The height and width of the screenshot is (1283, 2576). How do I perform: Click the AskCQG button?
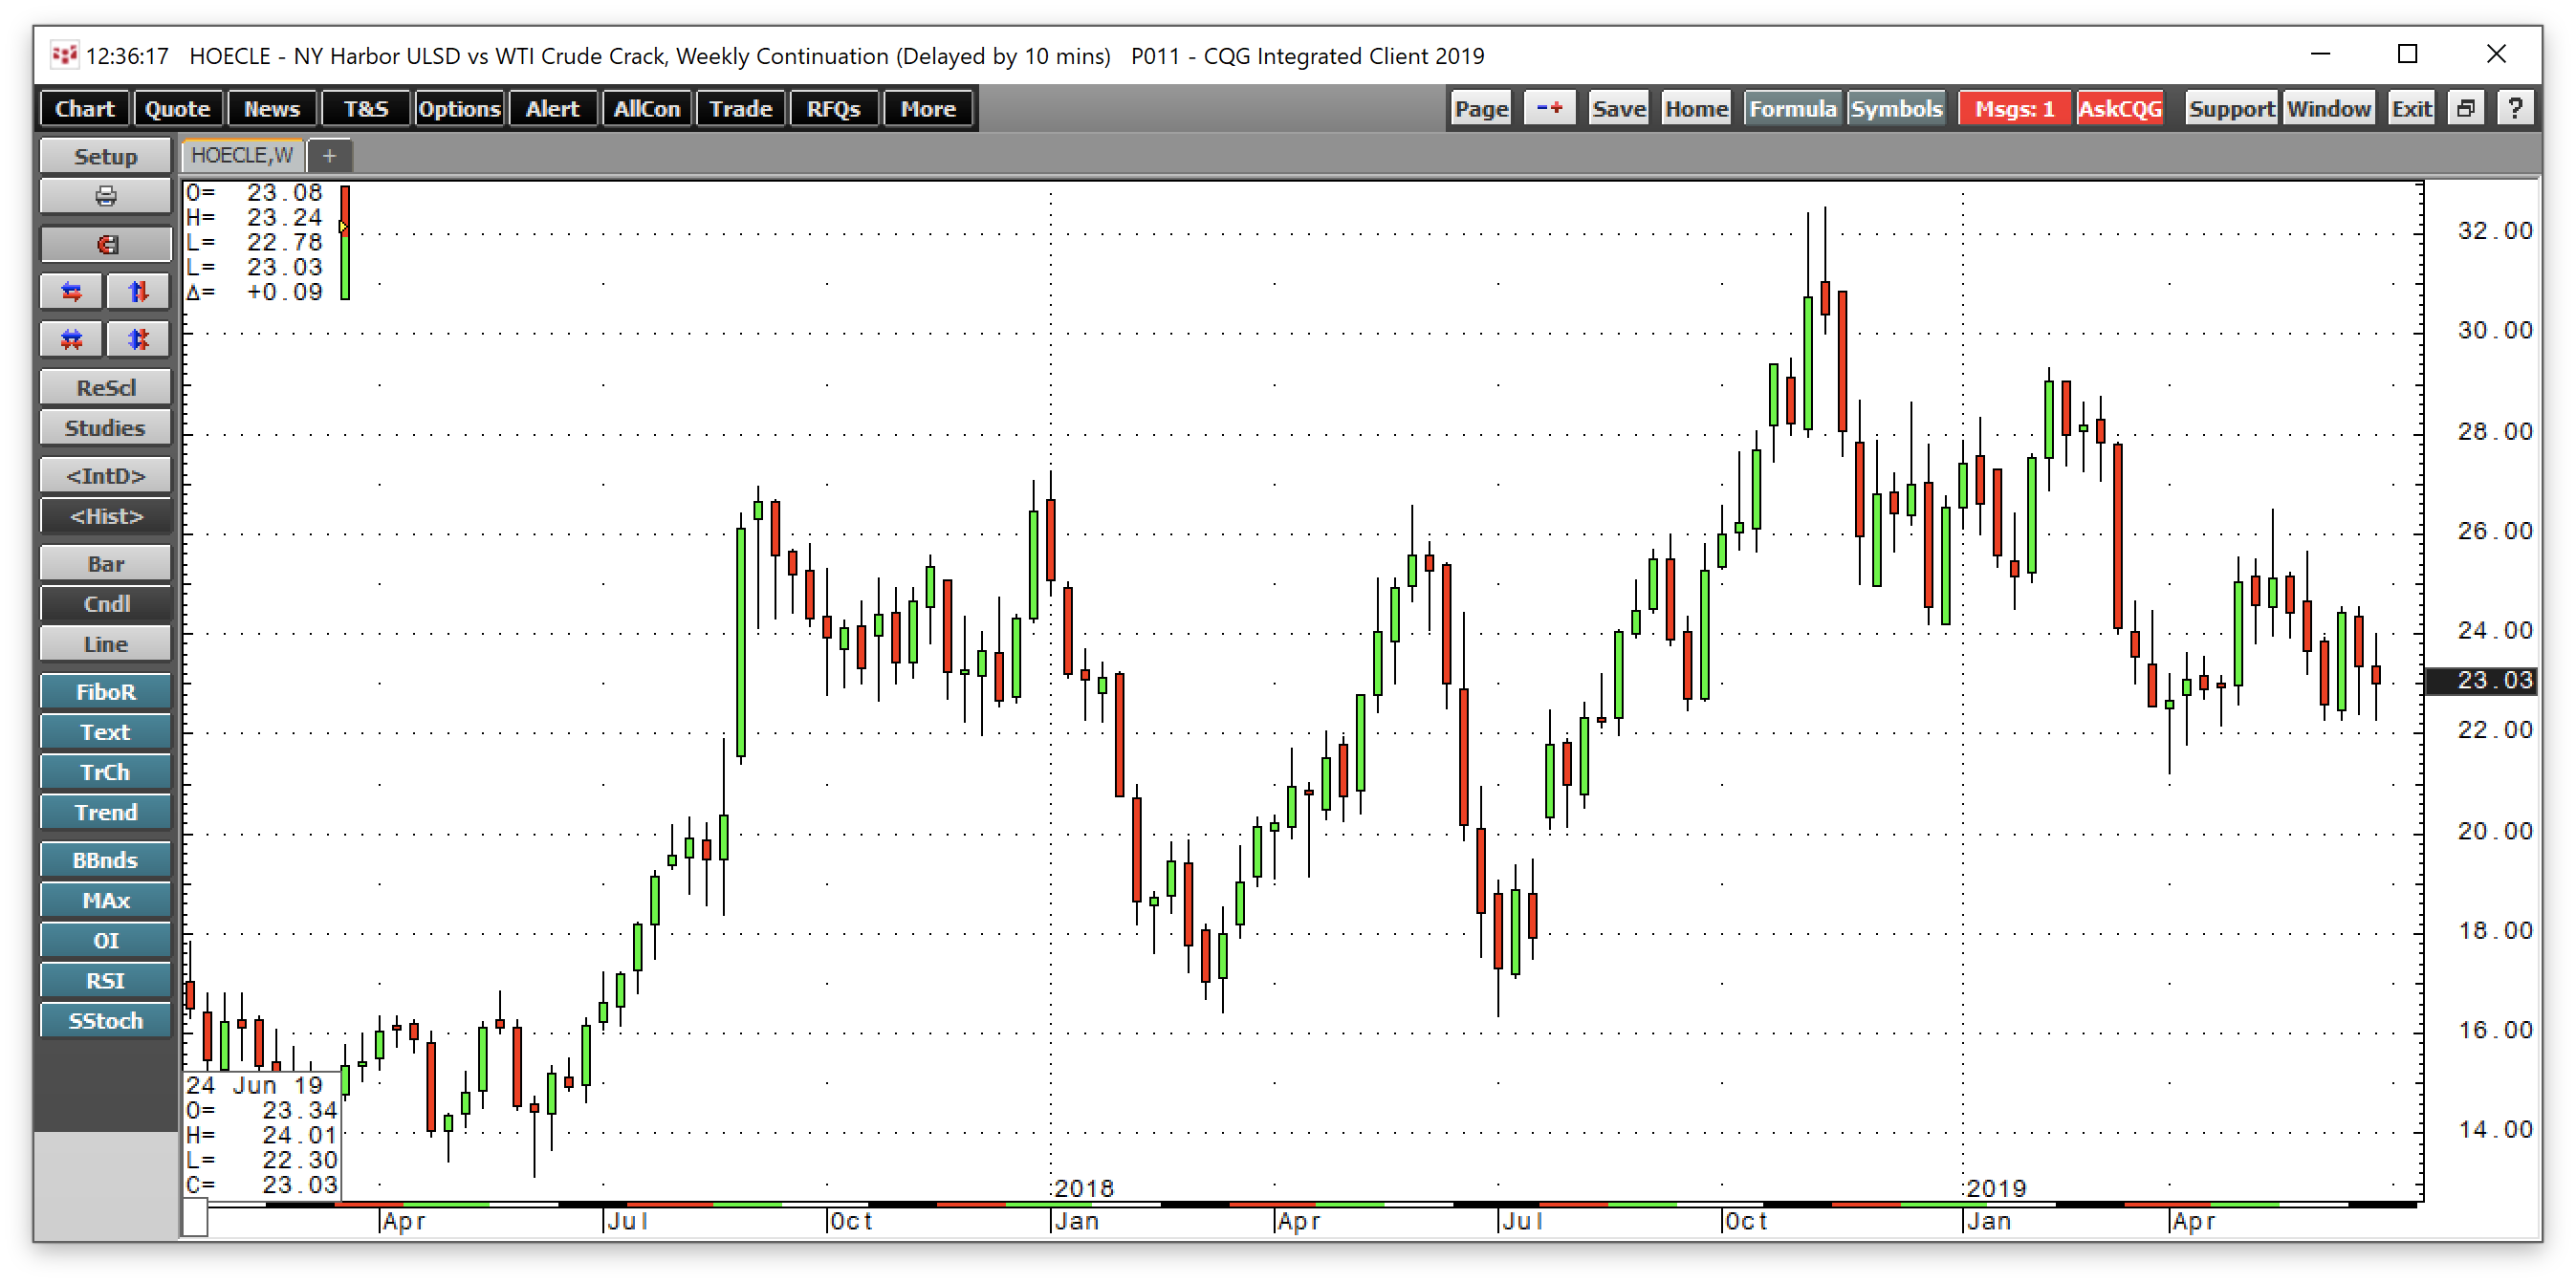(x=2120, y=108)
